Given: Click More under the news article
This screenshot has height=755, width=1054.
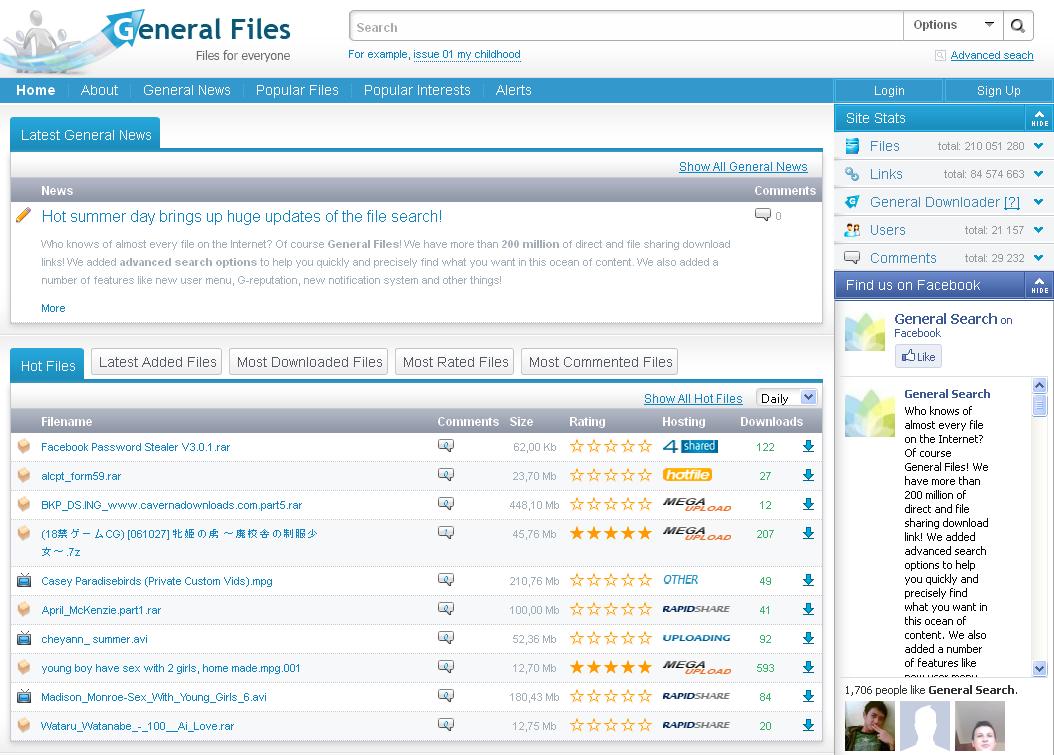Looking at the screenshot, I should pyautogui.click(x=53, y=308).
